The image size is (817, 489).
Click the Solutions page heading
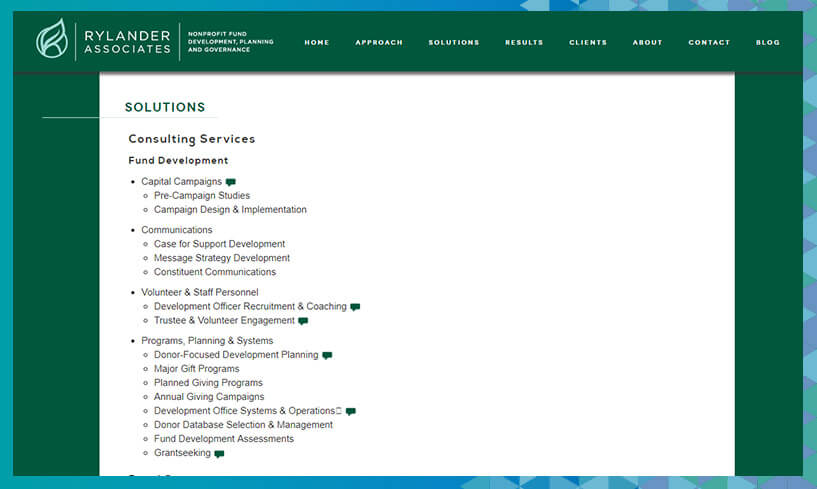(x=165, y=107)
